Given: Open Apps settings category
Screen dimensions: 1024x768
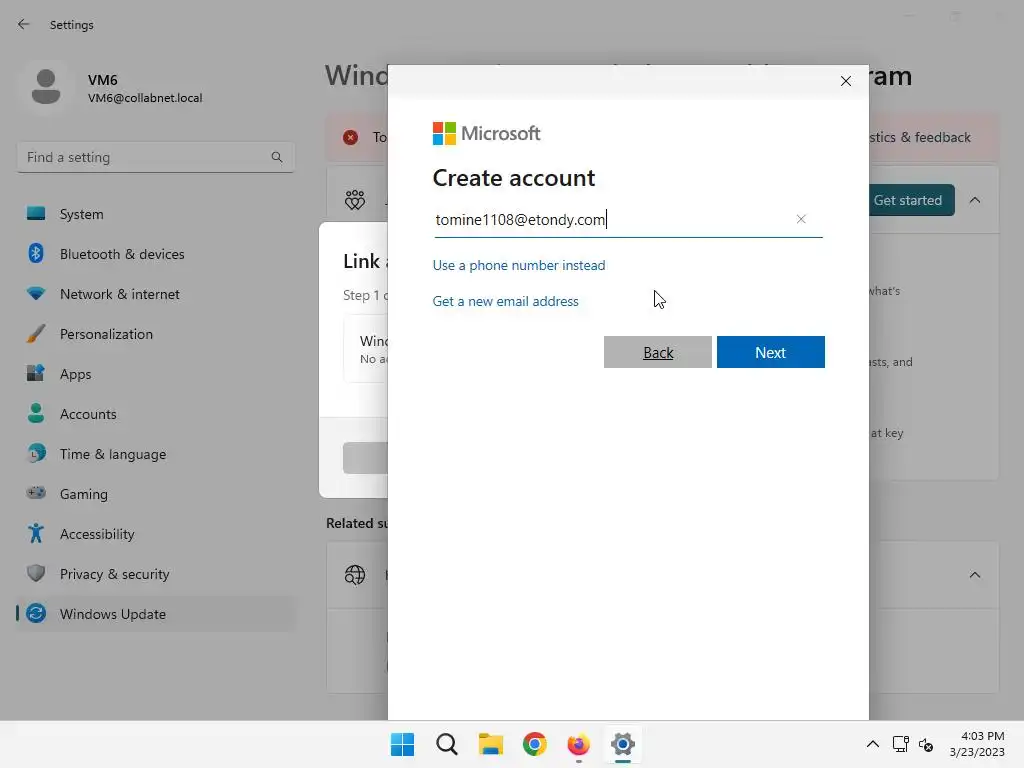Looking at the screenshot, I should tap(155, 374).
